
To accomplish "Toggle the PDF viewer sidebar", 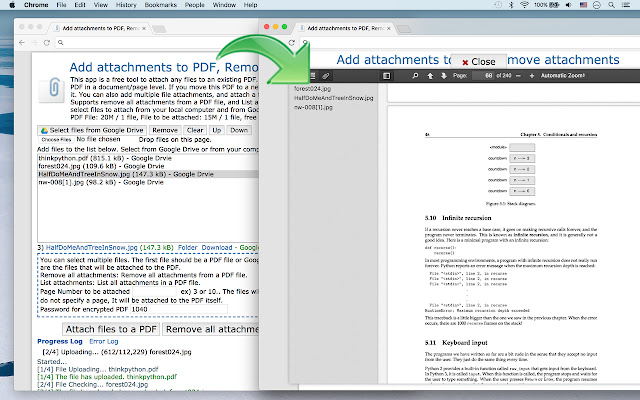I will [387, 76].
